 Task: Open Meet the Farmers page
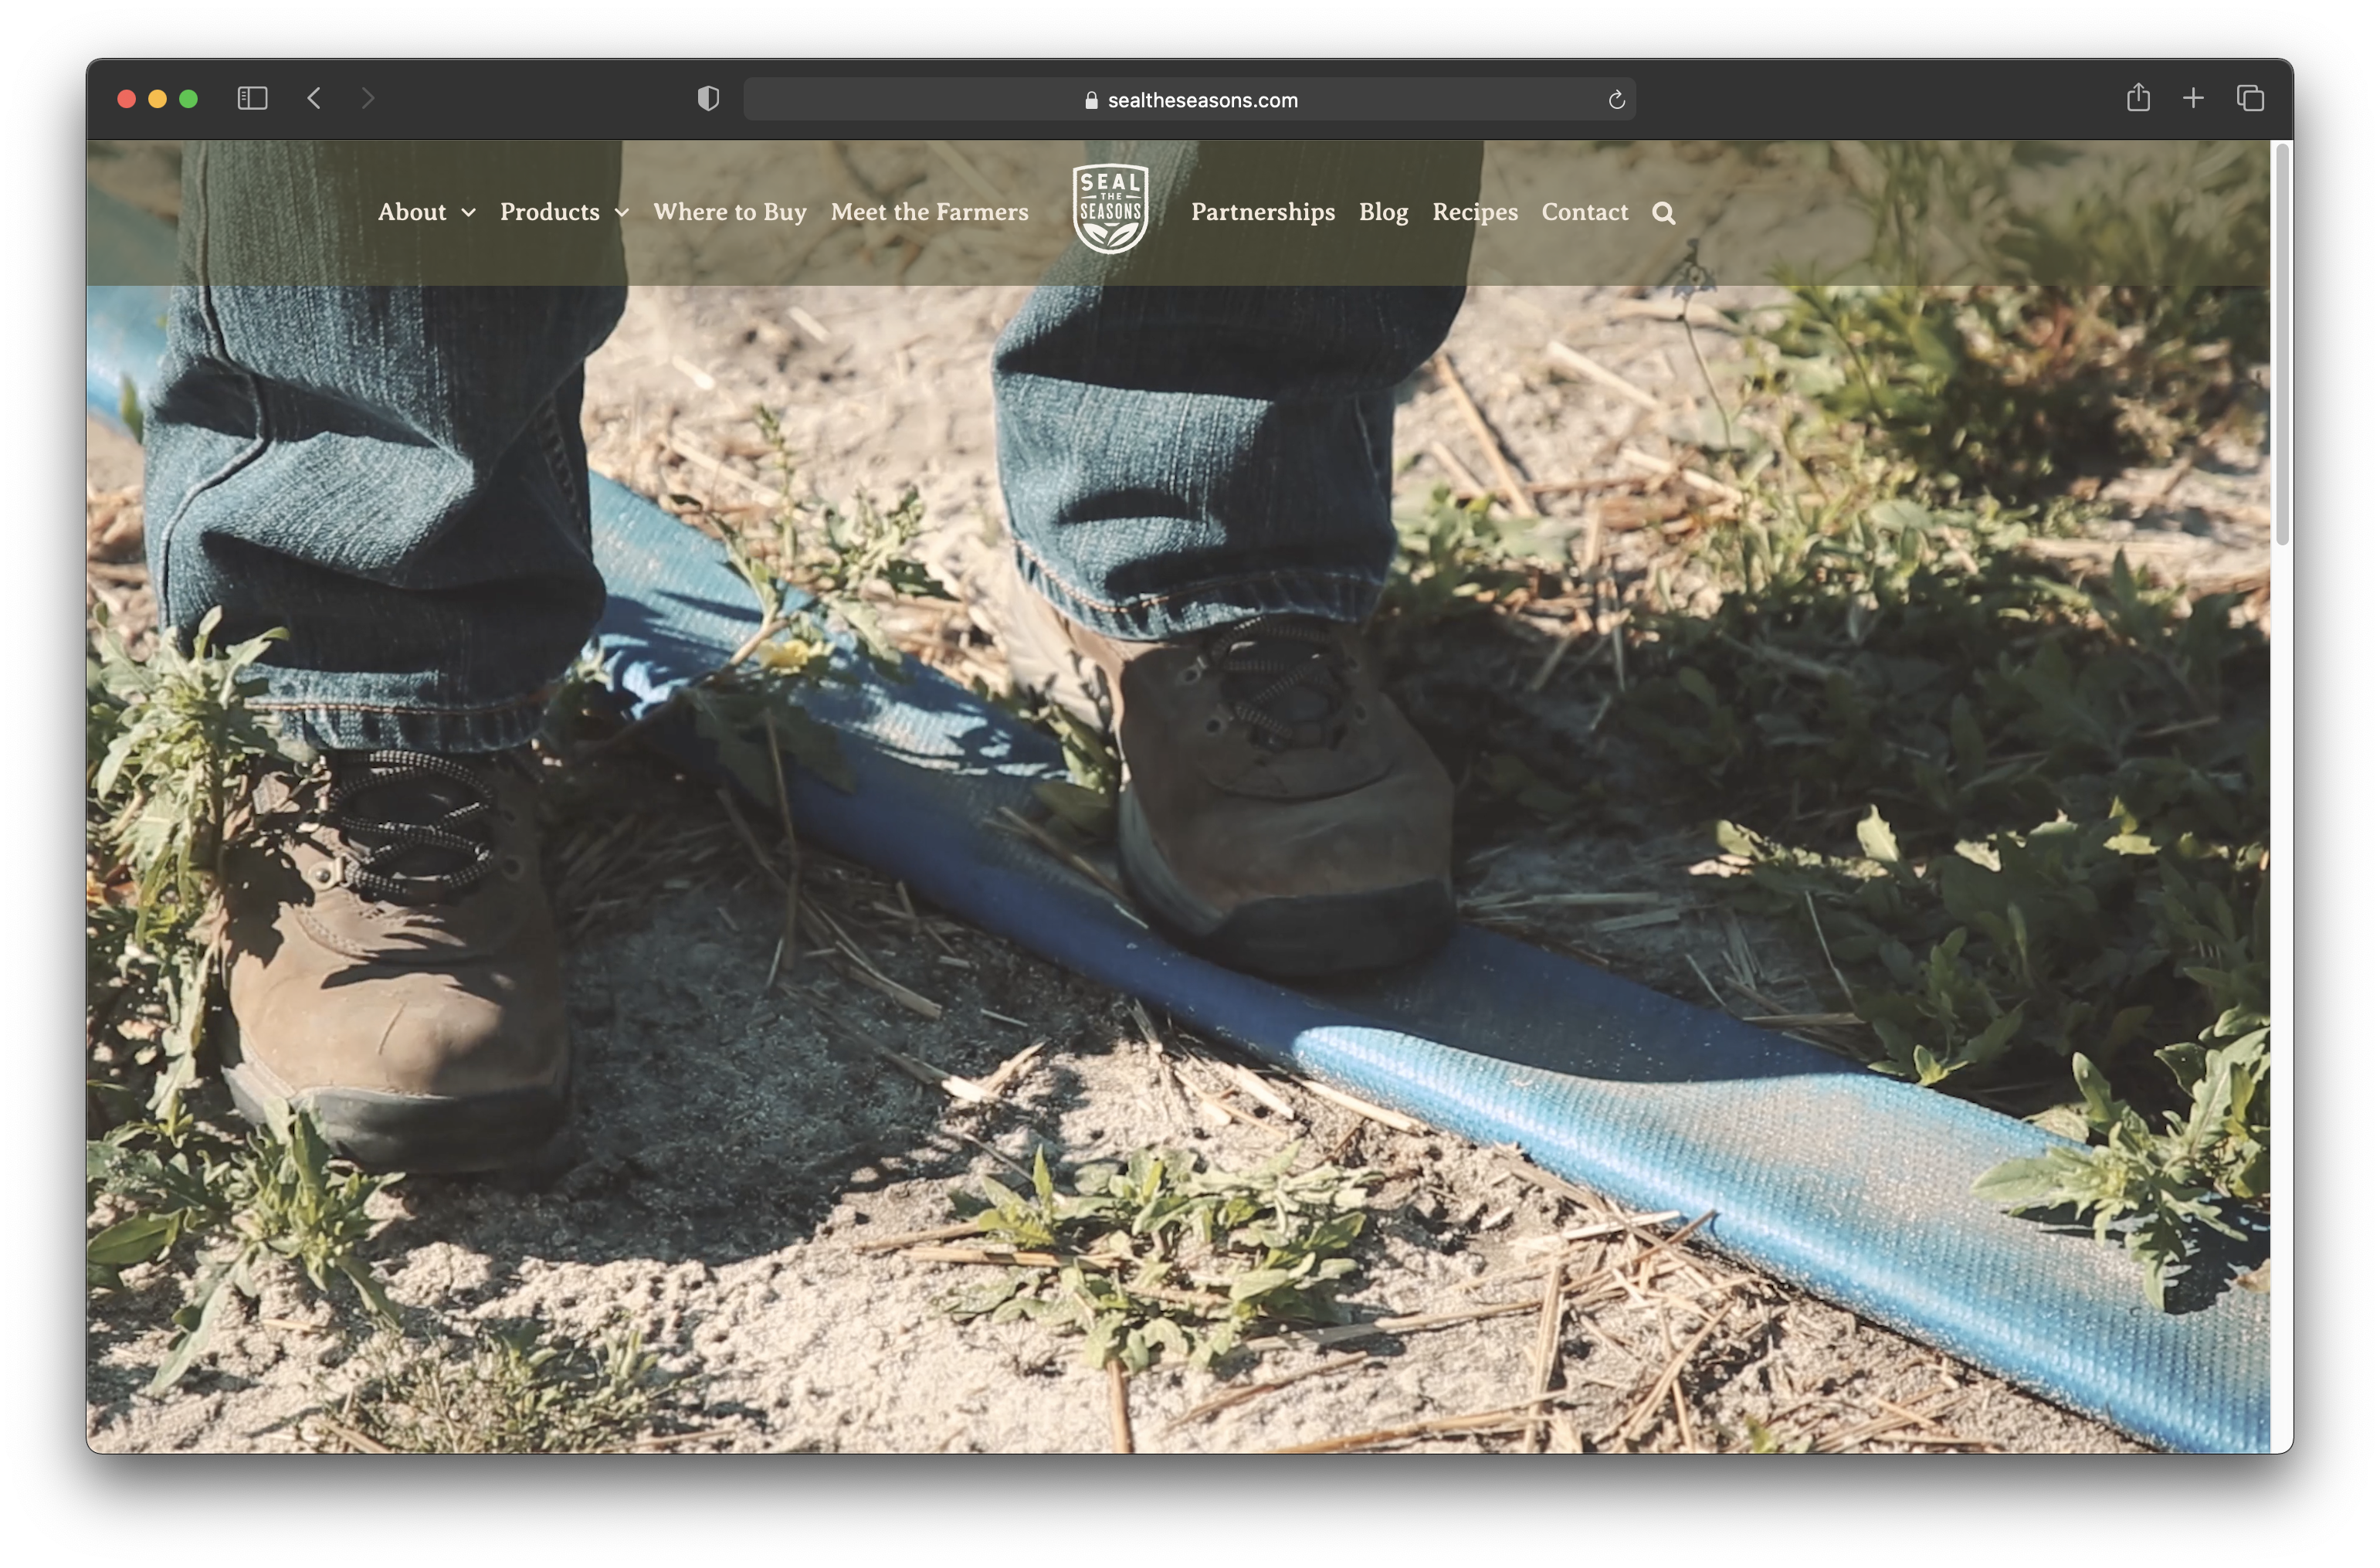929,212
